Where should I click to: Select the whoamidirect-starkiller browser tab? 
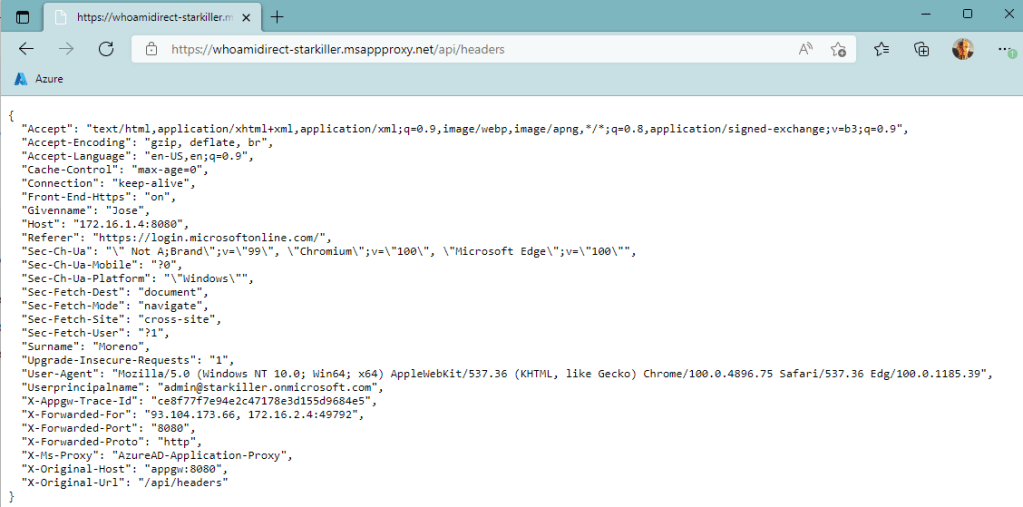point(140,17)
